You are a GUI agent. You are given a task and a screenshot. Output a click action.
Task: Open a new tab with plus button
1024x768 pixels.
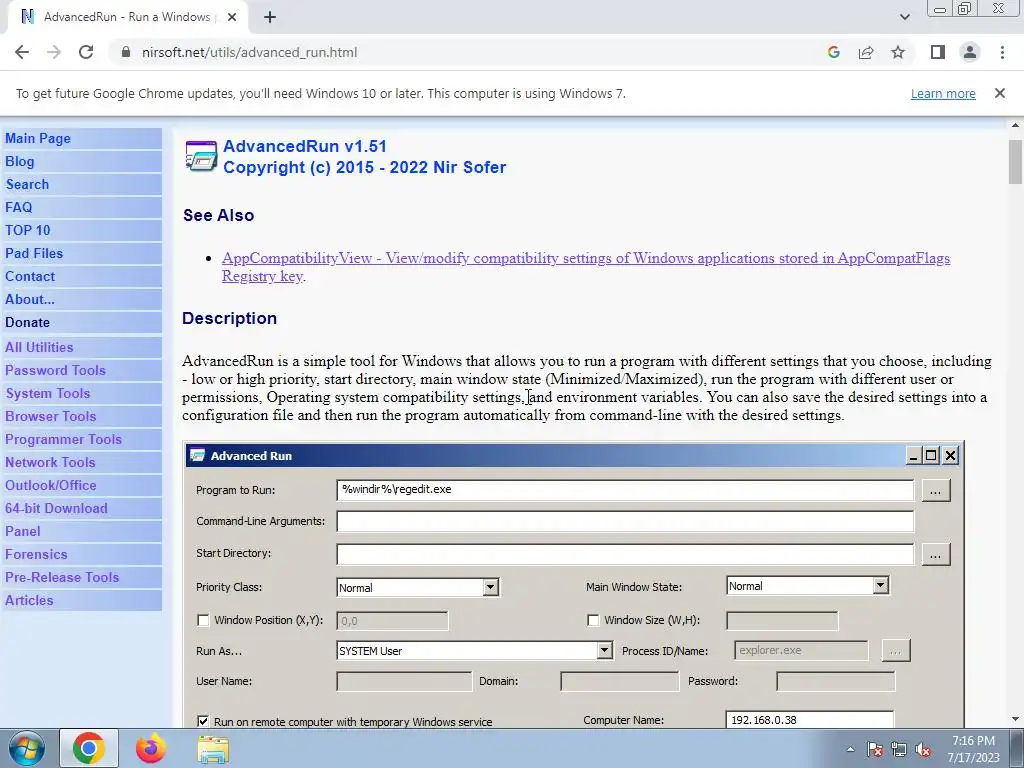coord(270,17)
